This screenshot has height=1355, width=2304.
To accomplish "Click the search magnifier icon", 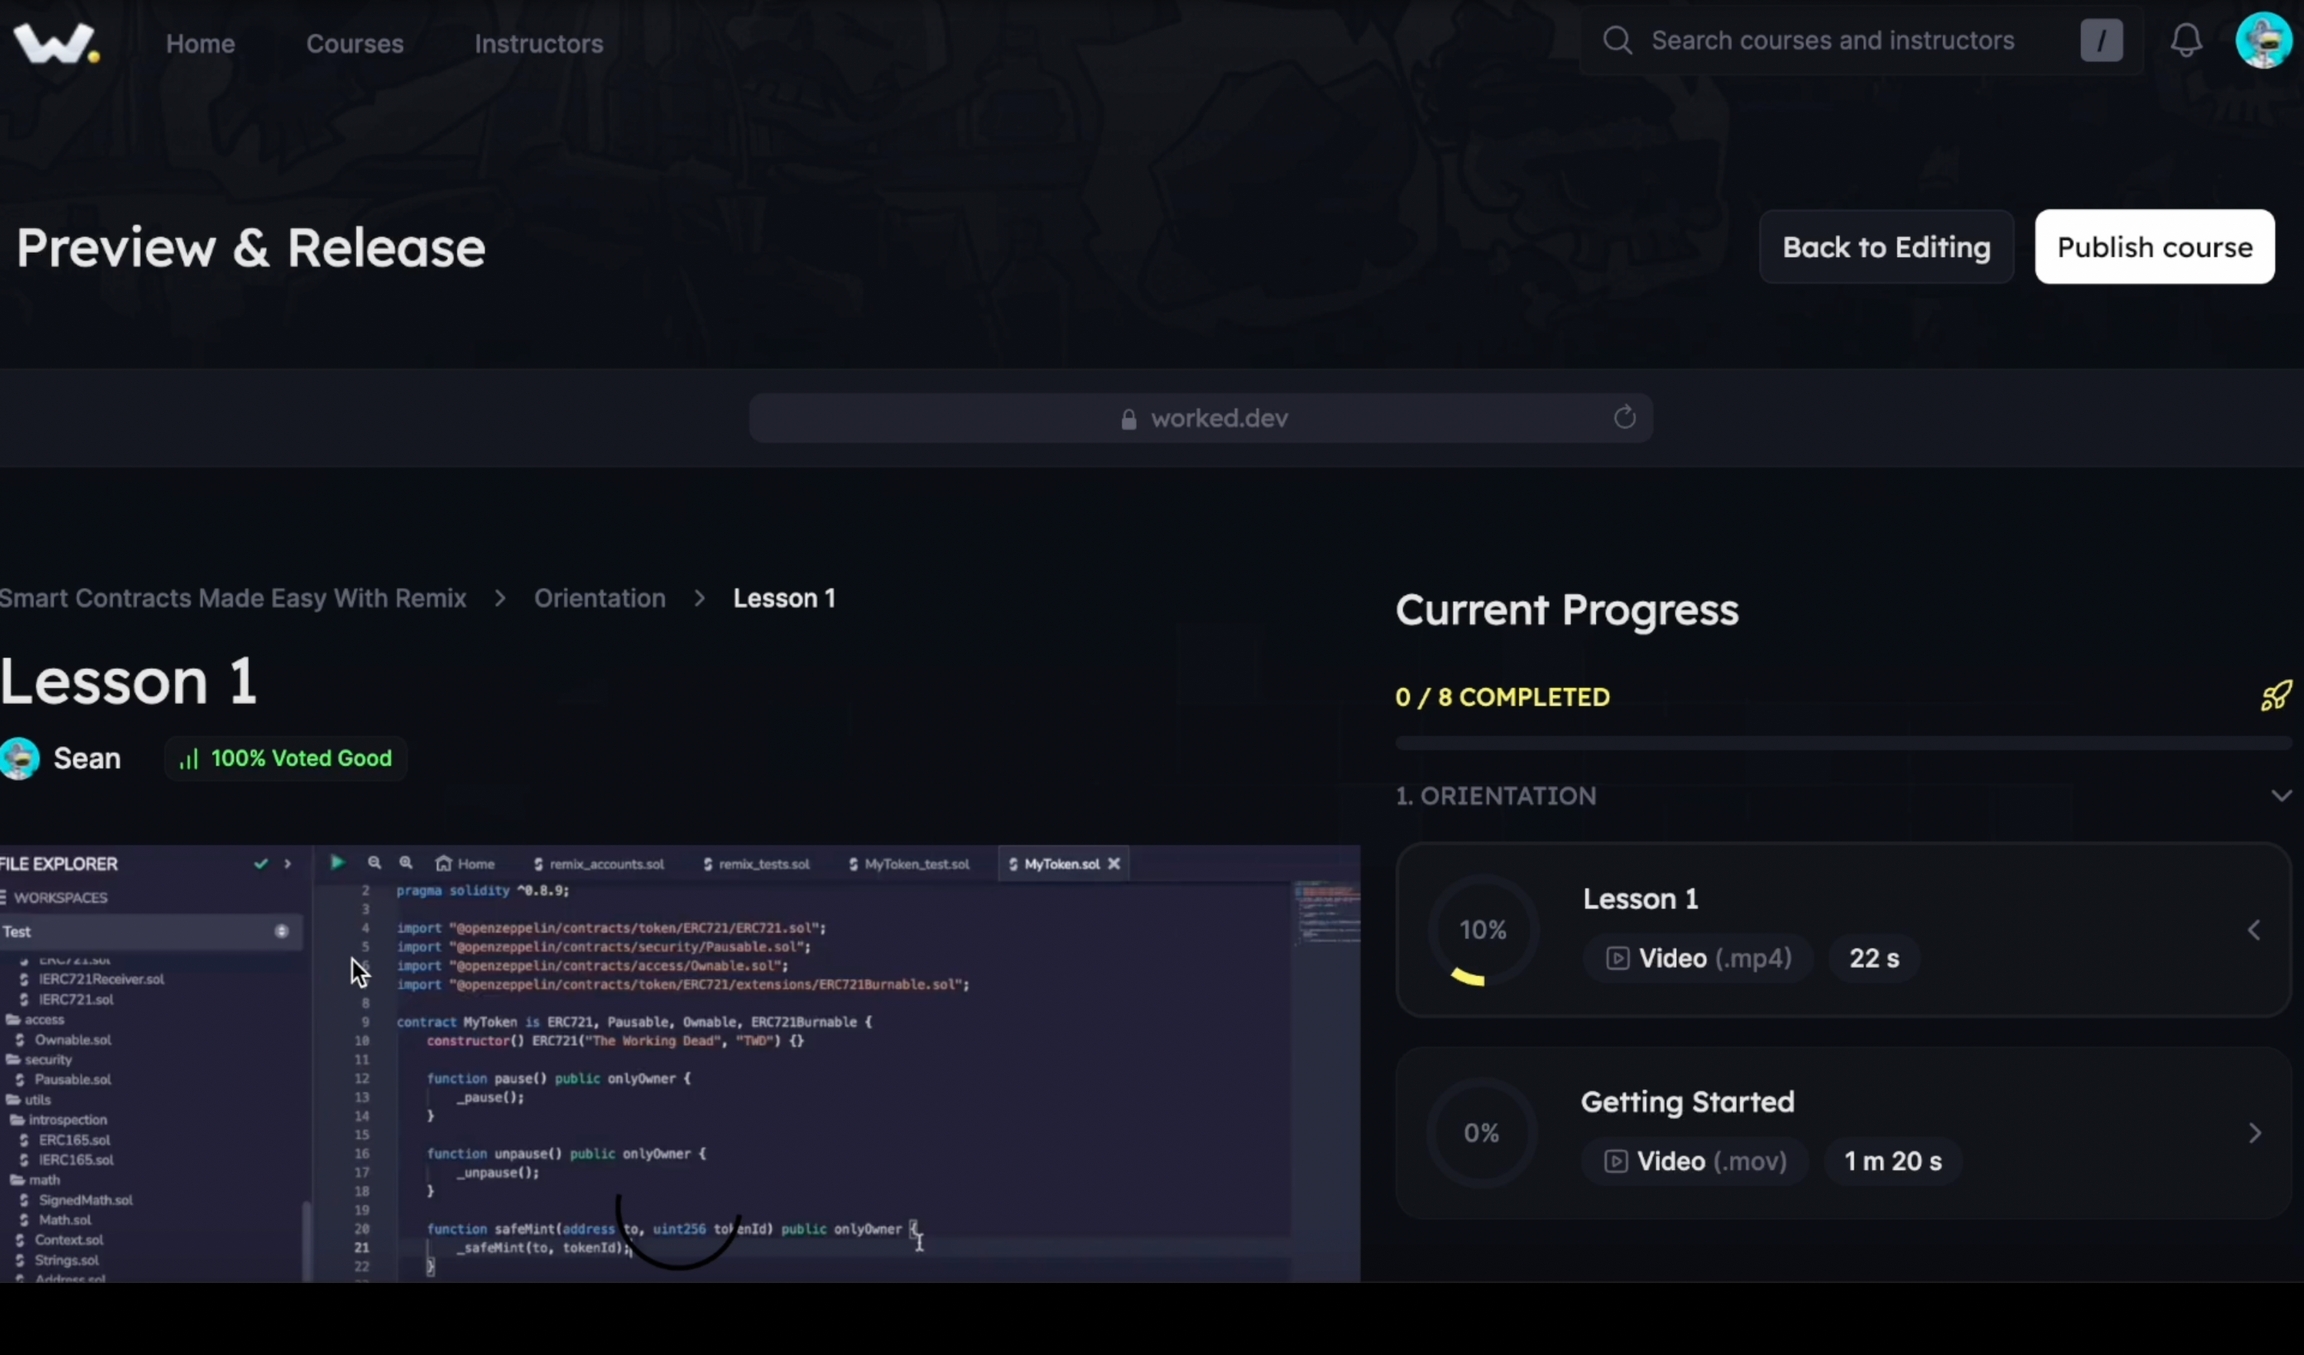I will click(1617, 41).
